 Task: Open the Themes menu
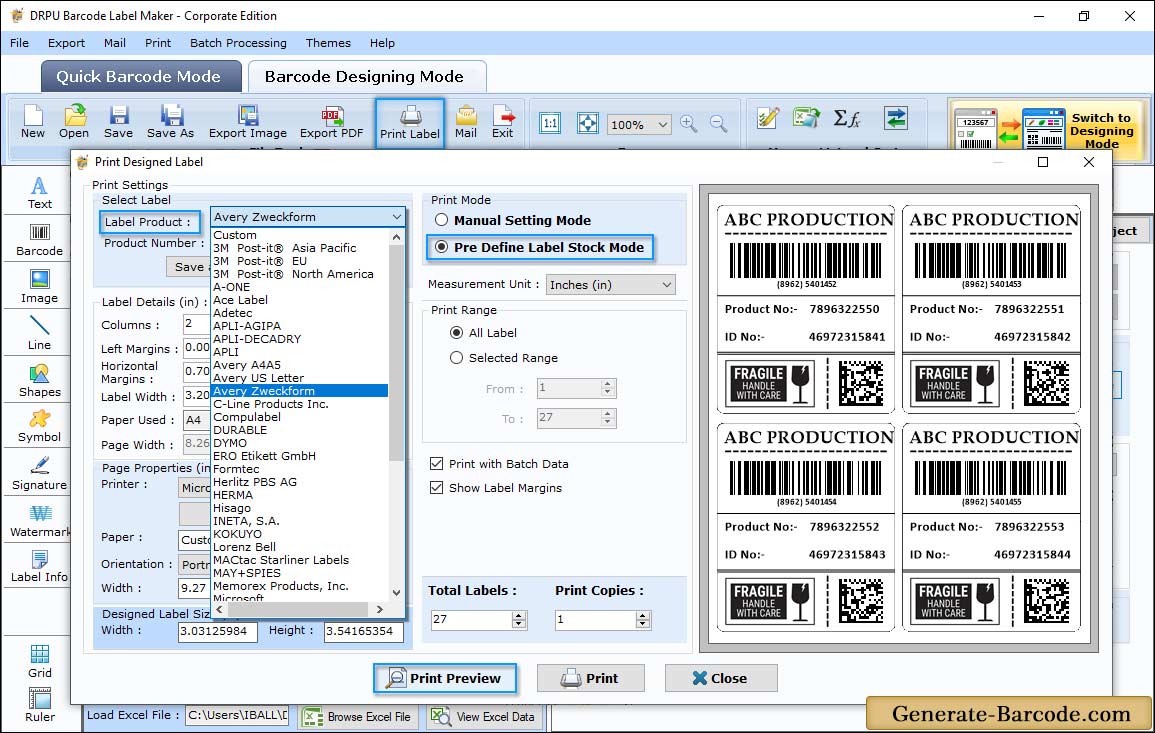[x=328, y=43]
